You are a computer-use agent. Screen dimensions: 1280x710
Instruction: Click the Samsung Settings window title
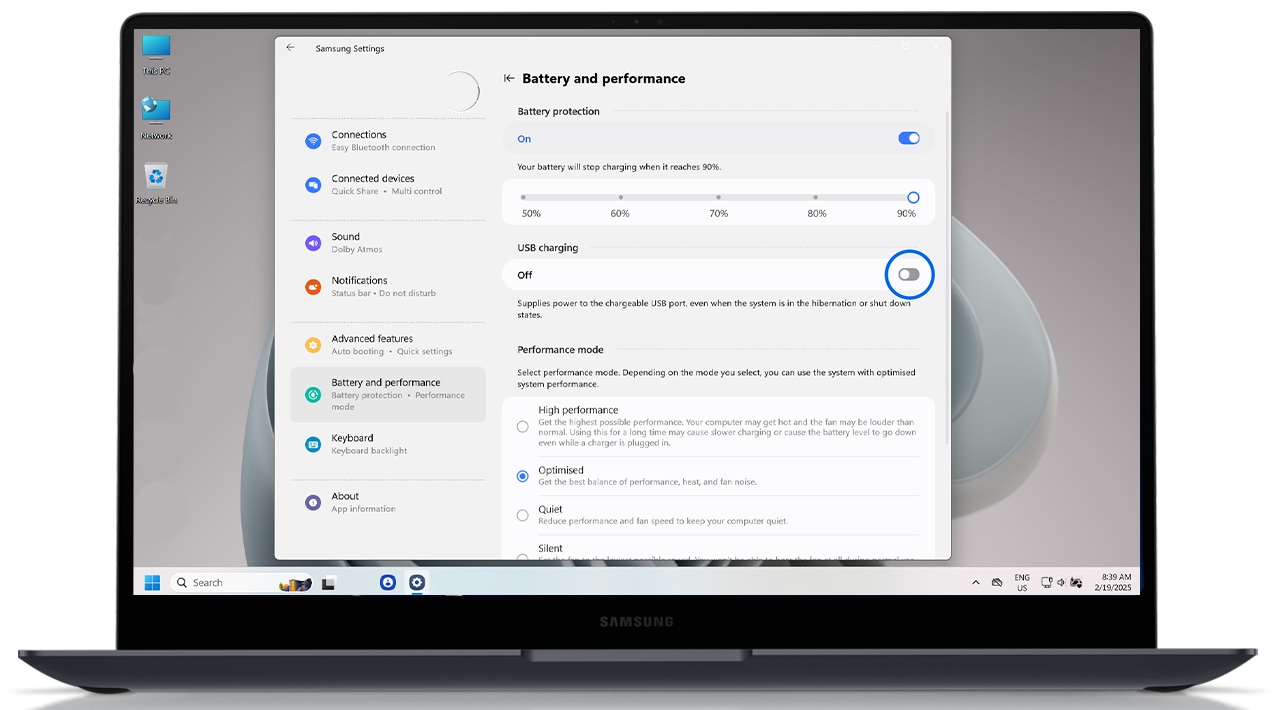(x=350, y=48)
